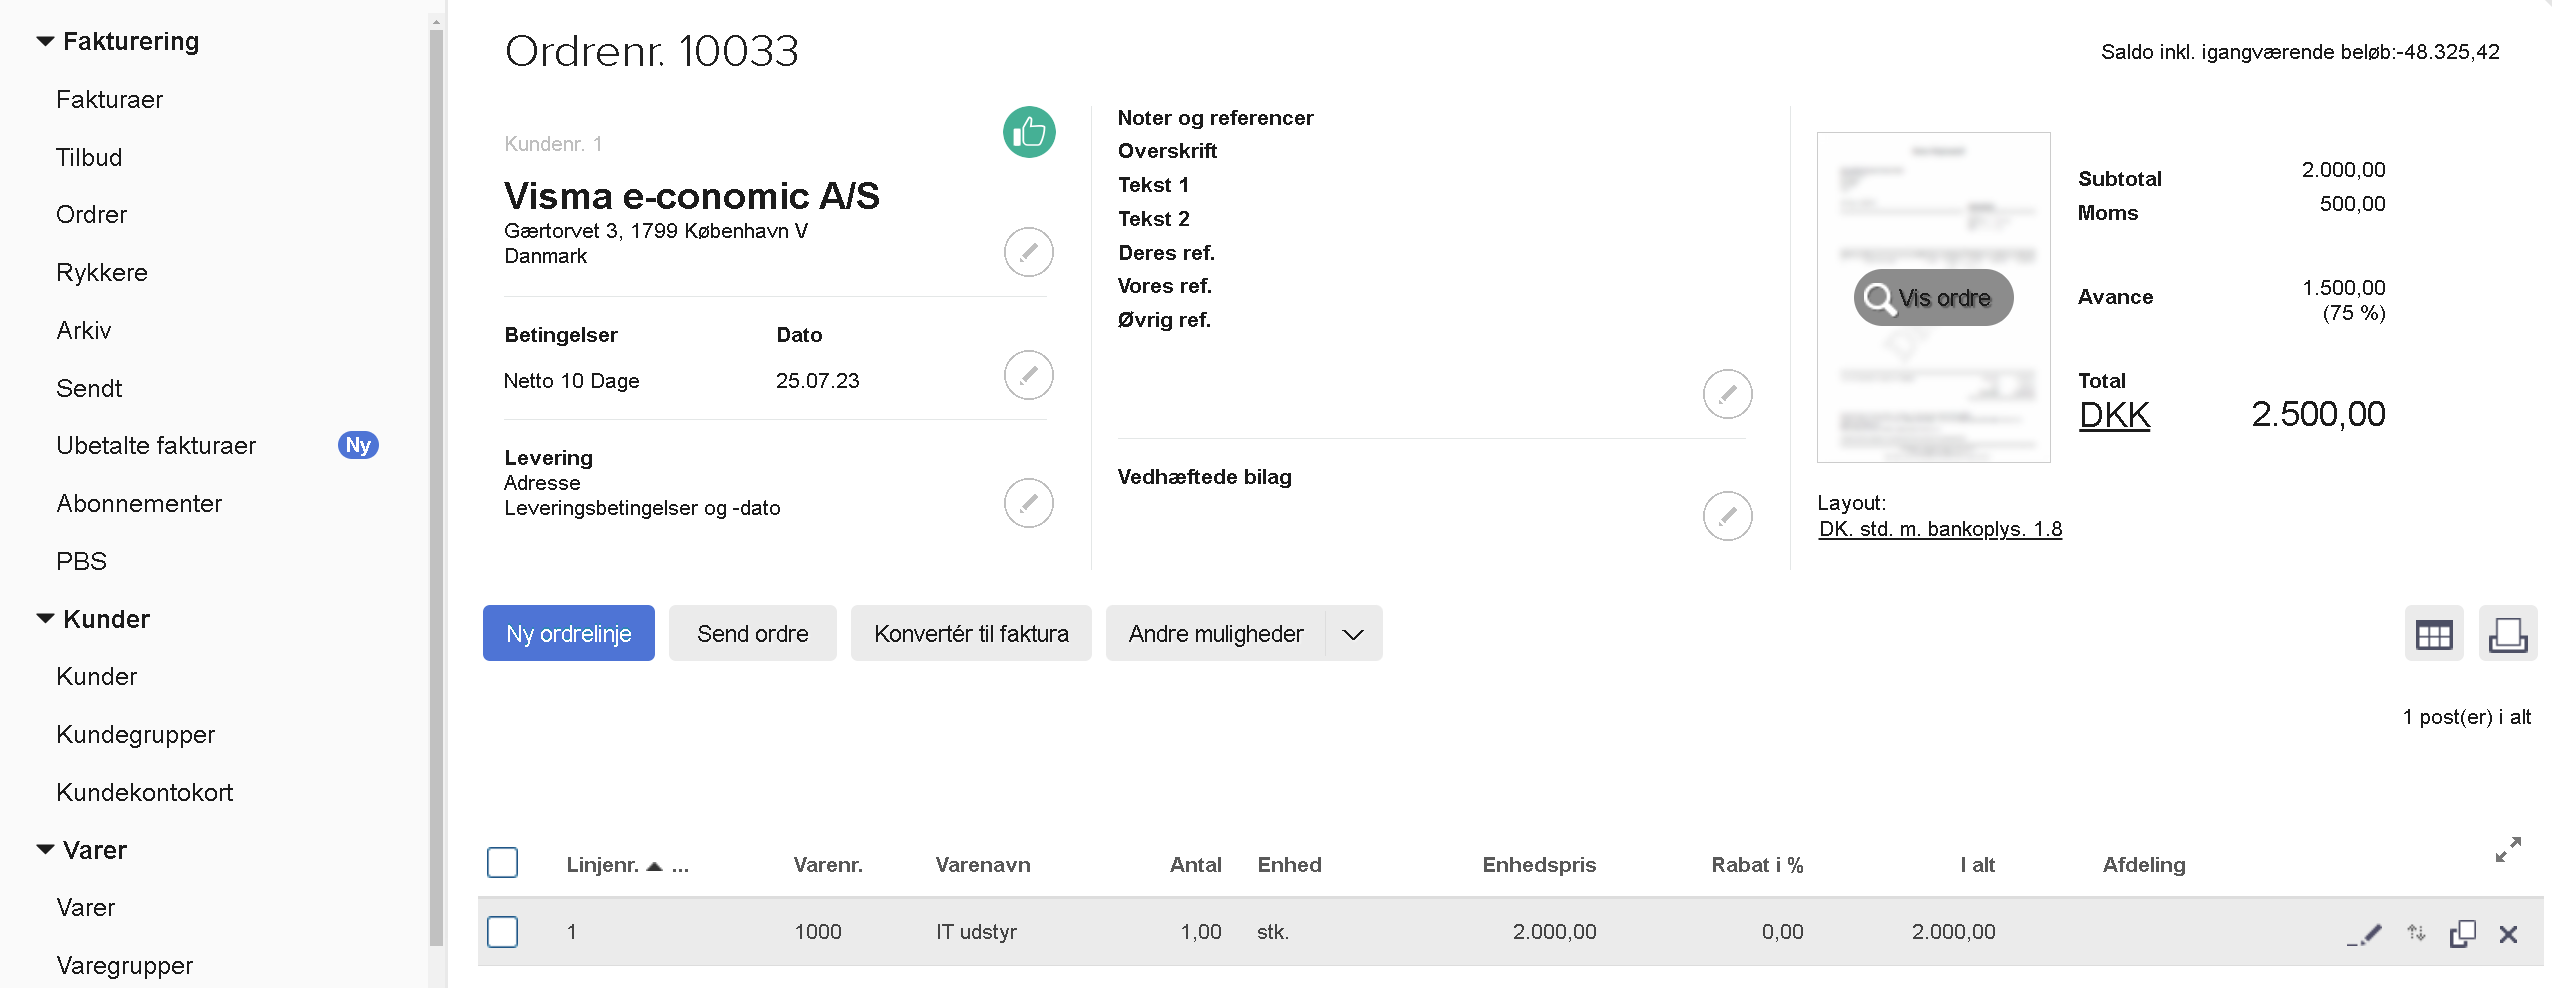Screen dimensions: 2552x988
Task: Open the Andre muligheder dropdown arrow
Action: [1353, 634]
